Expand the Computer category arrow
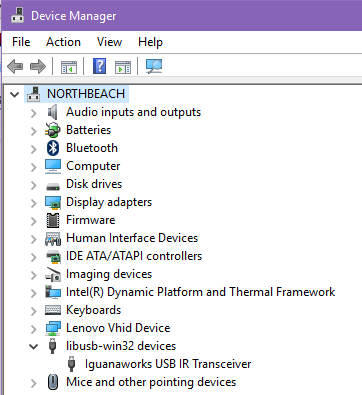 pos(33,167)
